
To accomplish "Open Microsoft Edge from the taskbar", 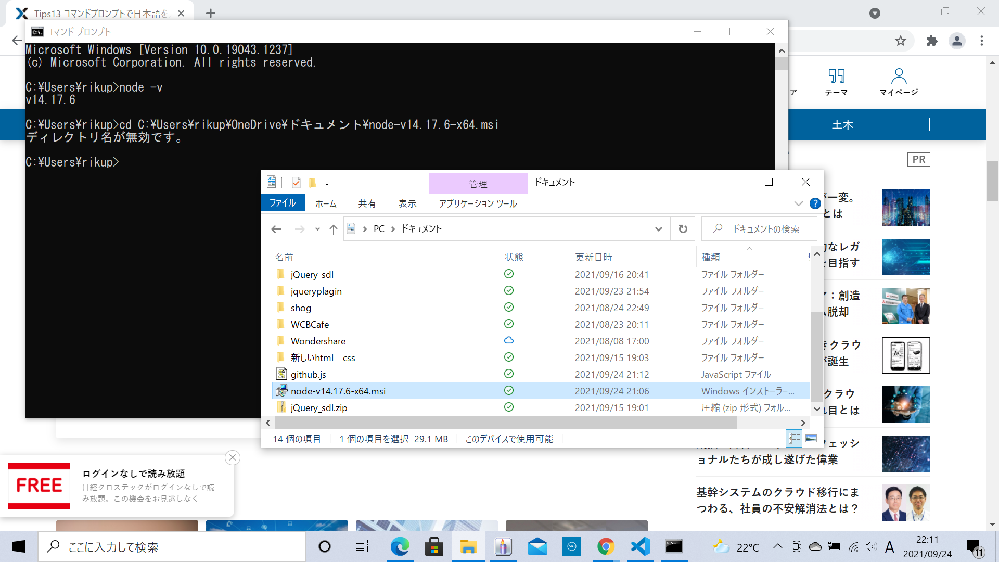I will tap(399, 547).
